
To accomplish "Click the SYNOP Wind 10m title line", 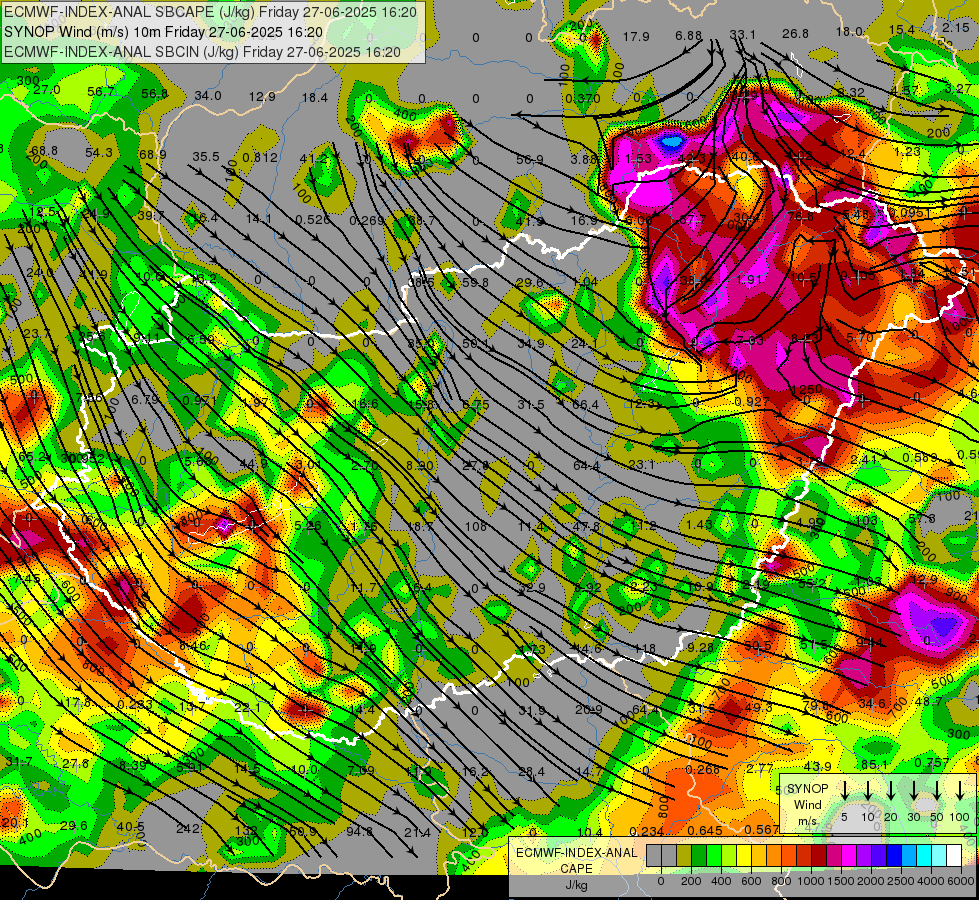I will click(x=164, y=32).
